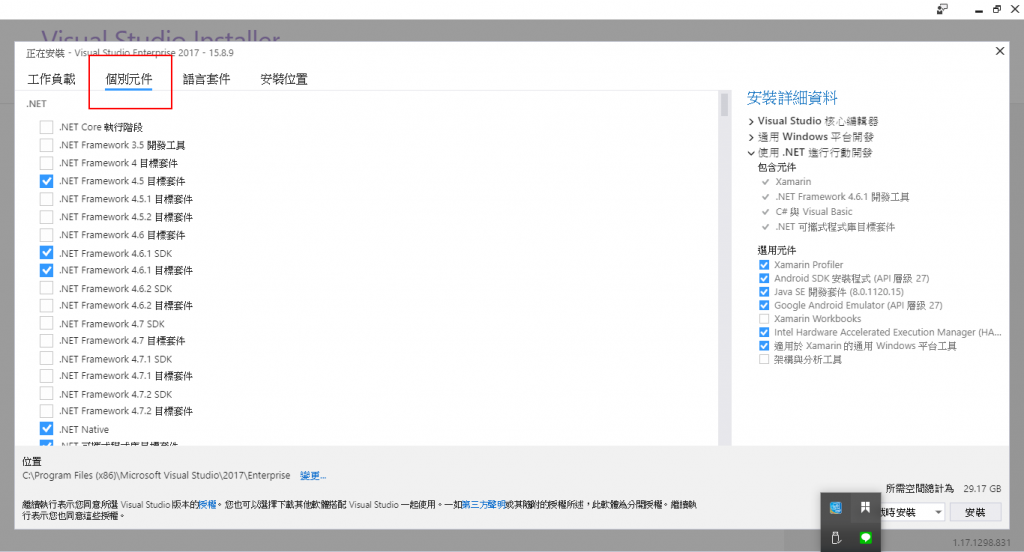Select the .NET Framework 4.7.1 SDK checkbox

coord(46,359)
